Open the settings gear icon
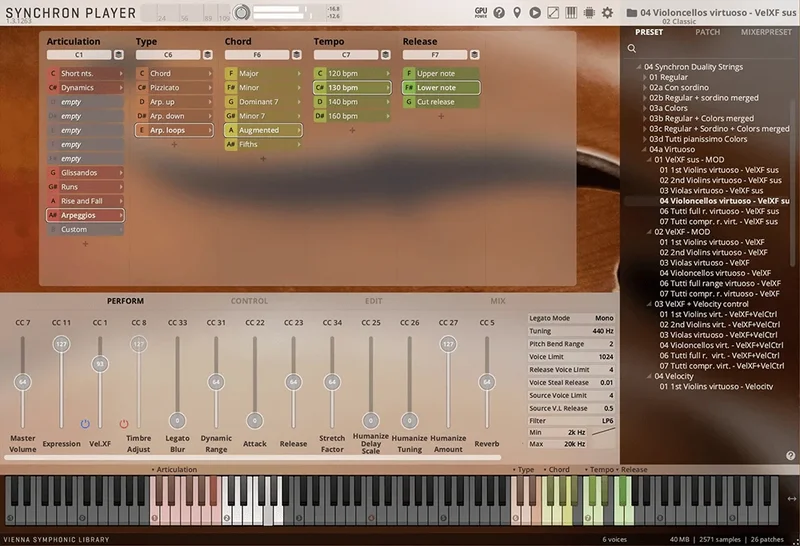 [607, 13]
